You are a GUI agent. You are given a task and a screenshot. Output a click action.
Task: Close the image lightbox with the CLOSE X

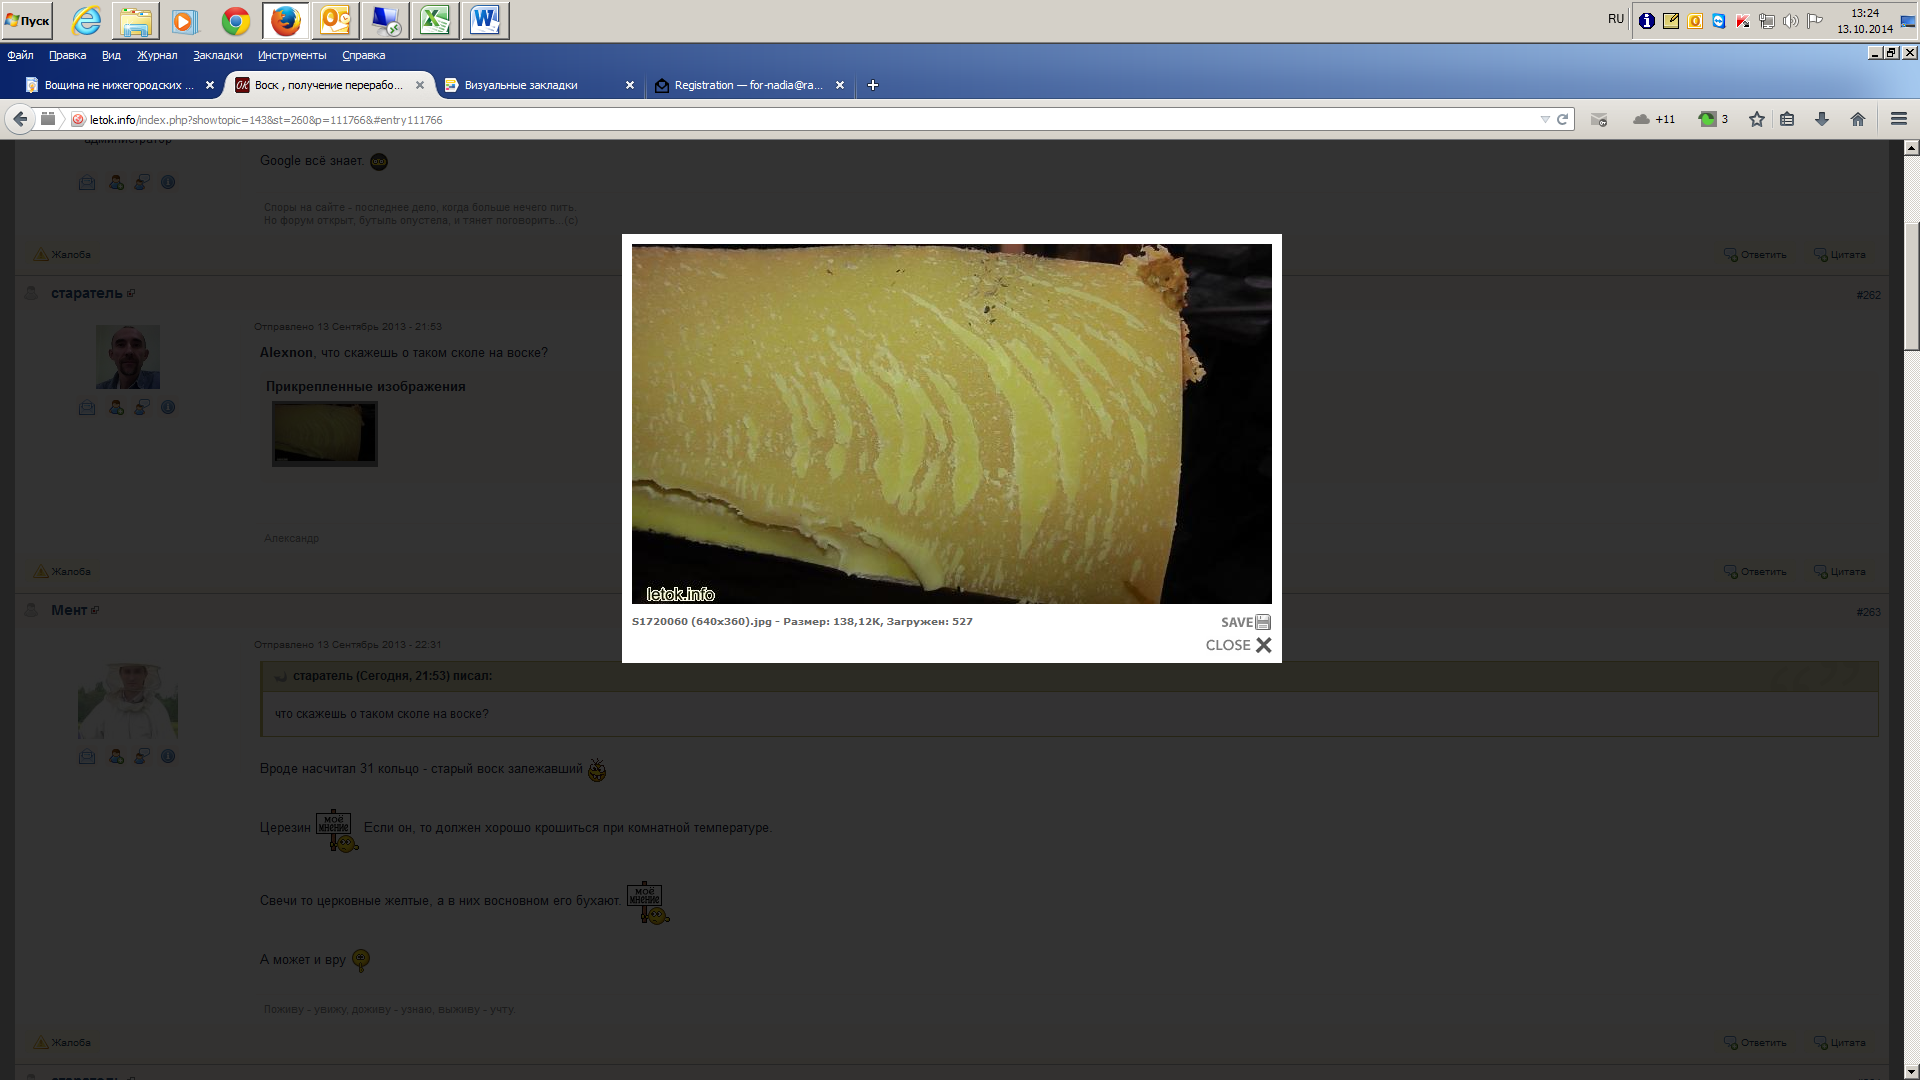[1264, 645]
